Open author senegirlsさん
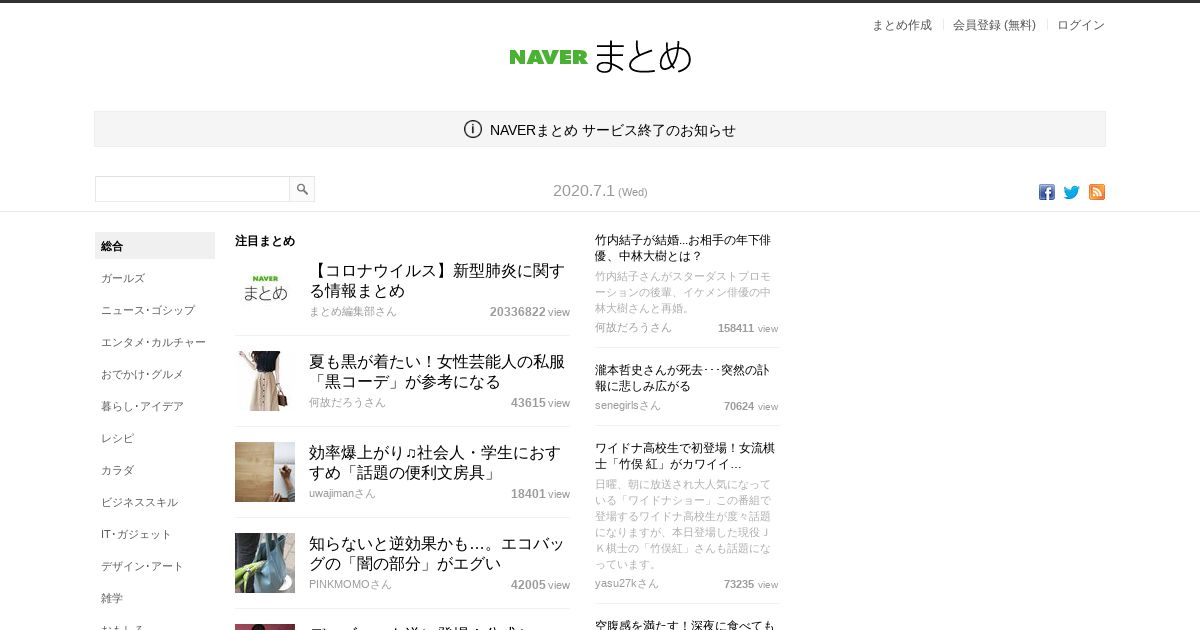 [628, 406]
